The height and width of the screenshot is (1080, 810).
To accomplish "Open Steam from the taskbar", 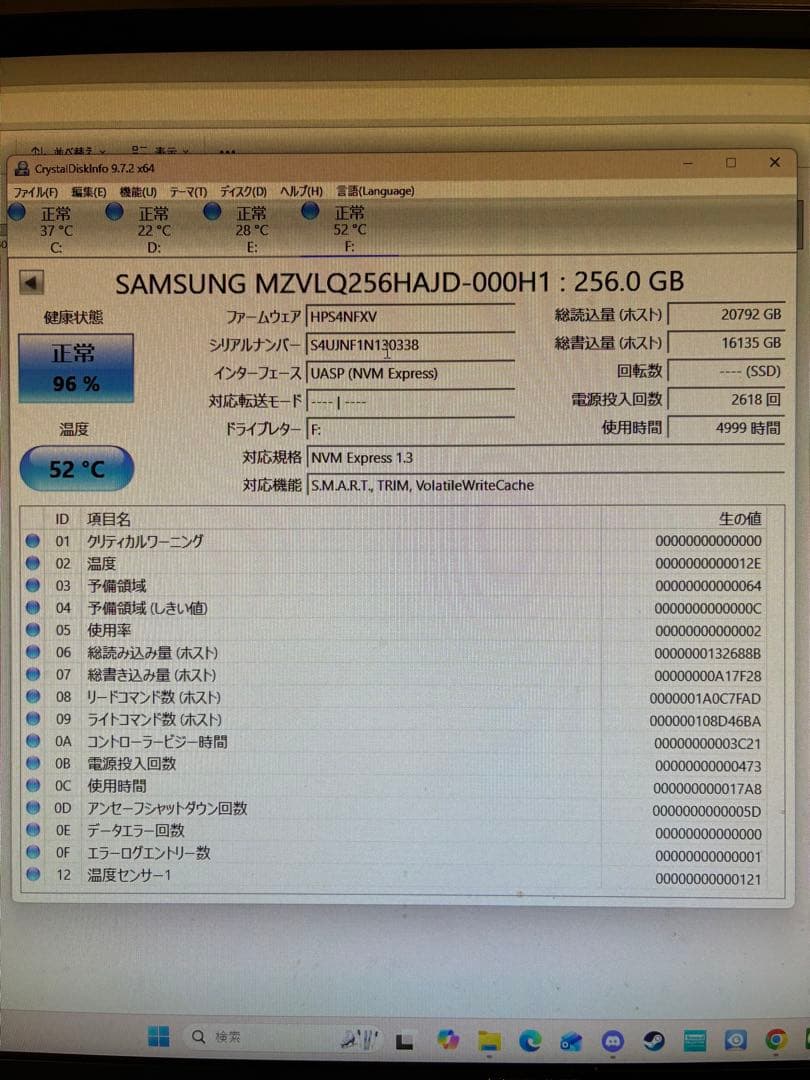I will click(654, 1040).
